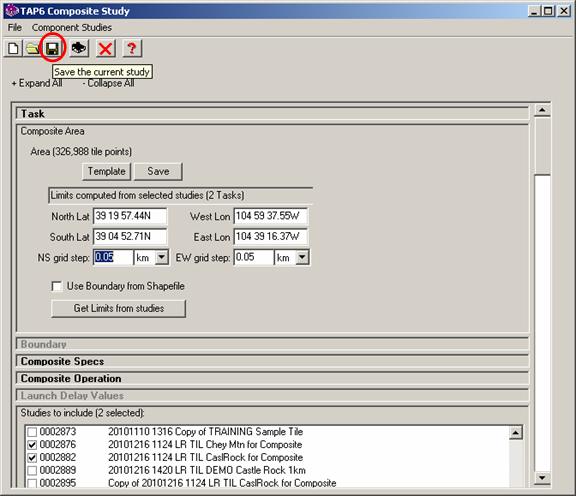Open the EW grid step units dropdown
Viewport: 576px width, 496px height.
pyautogui.click(x=302, y=258)
